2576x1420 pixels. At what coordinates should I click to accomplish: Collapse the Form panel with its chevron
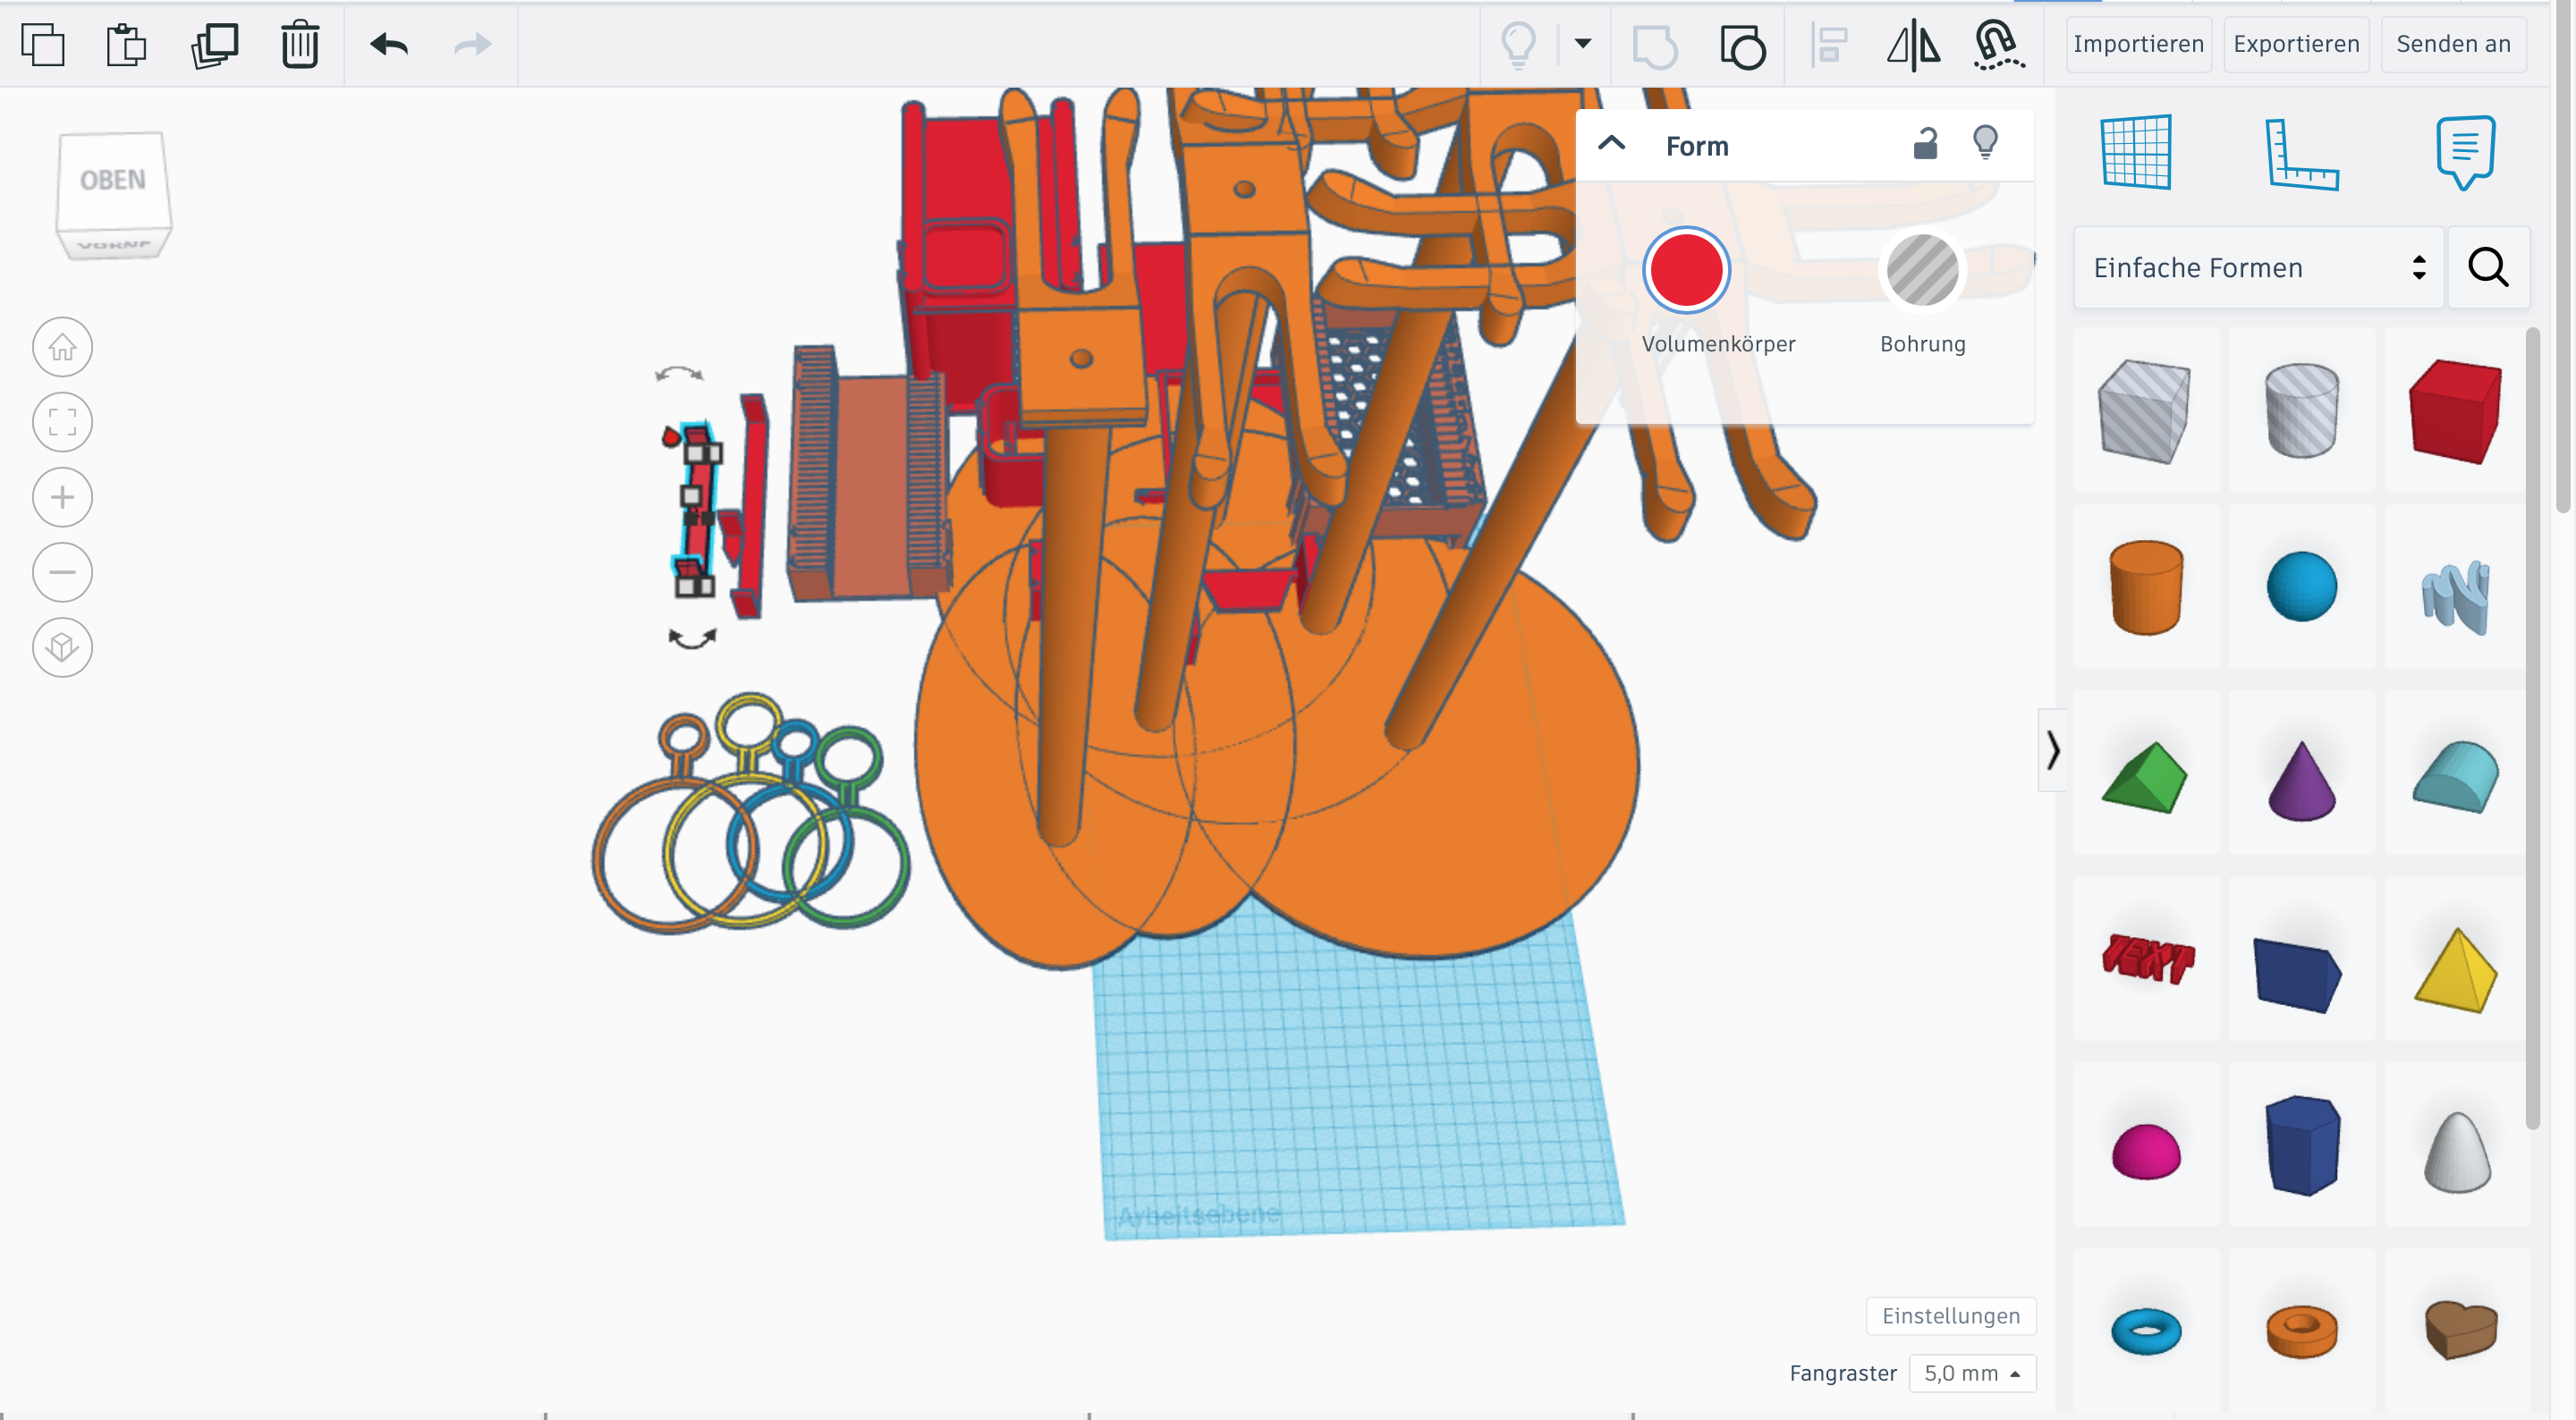[1612, 143]
